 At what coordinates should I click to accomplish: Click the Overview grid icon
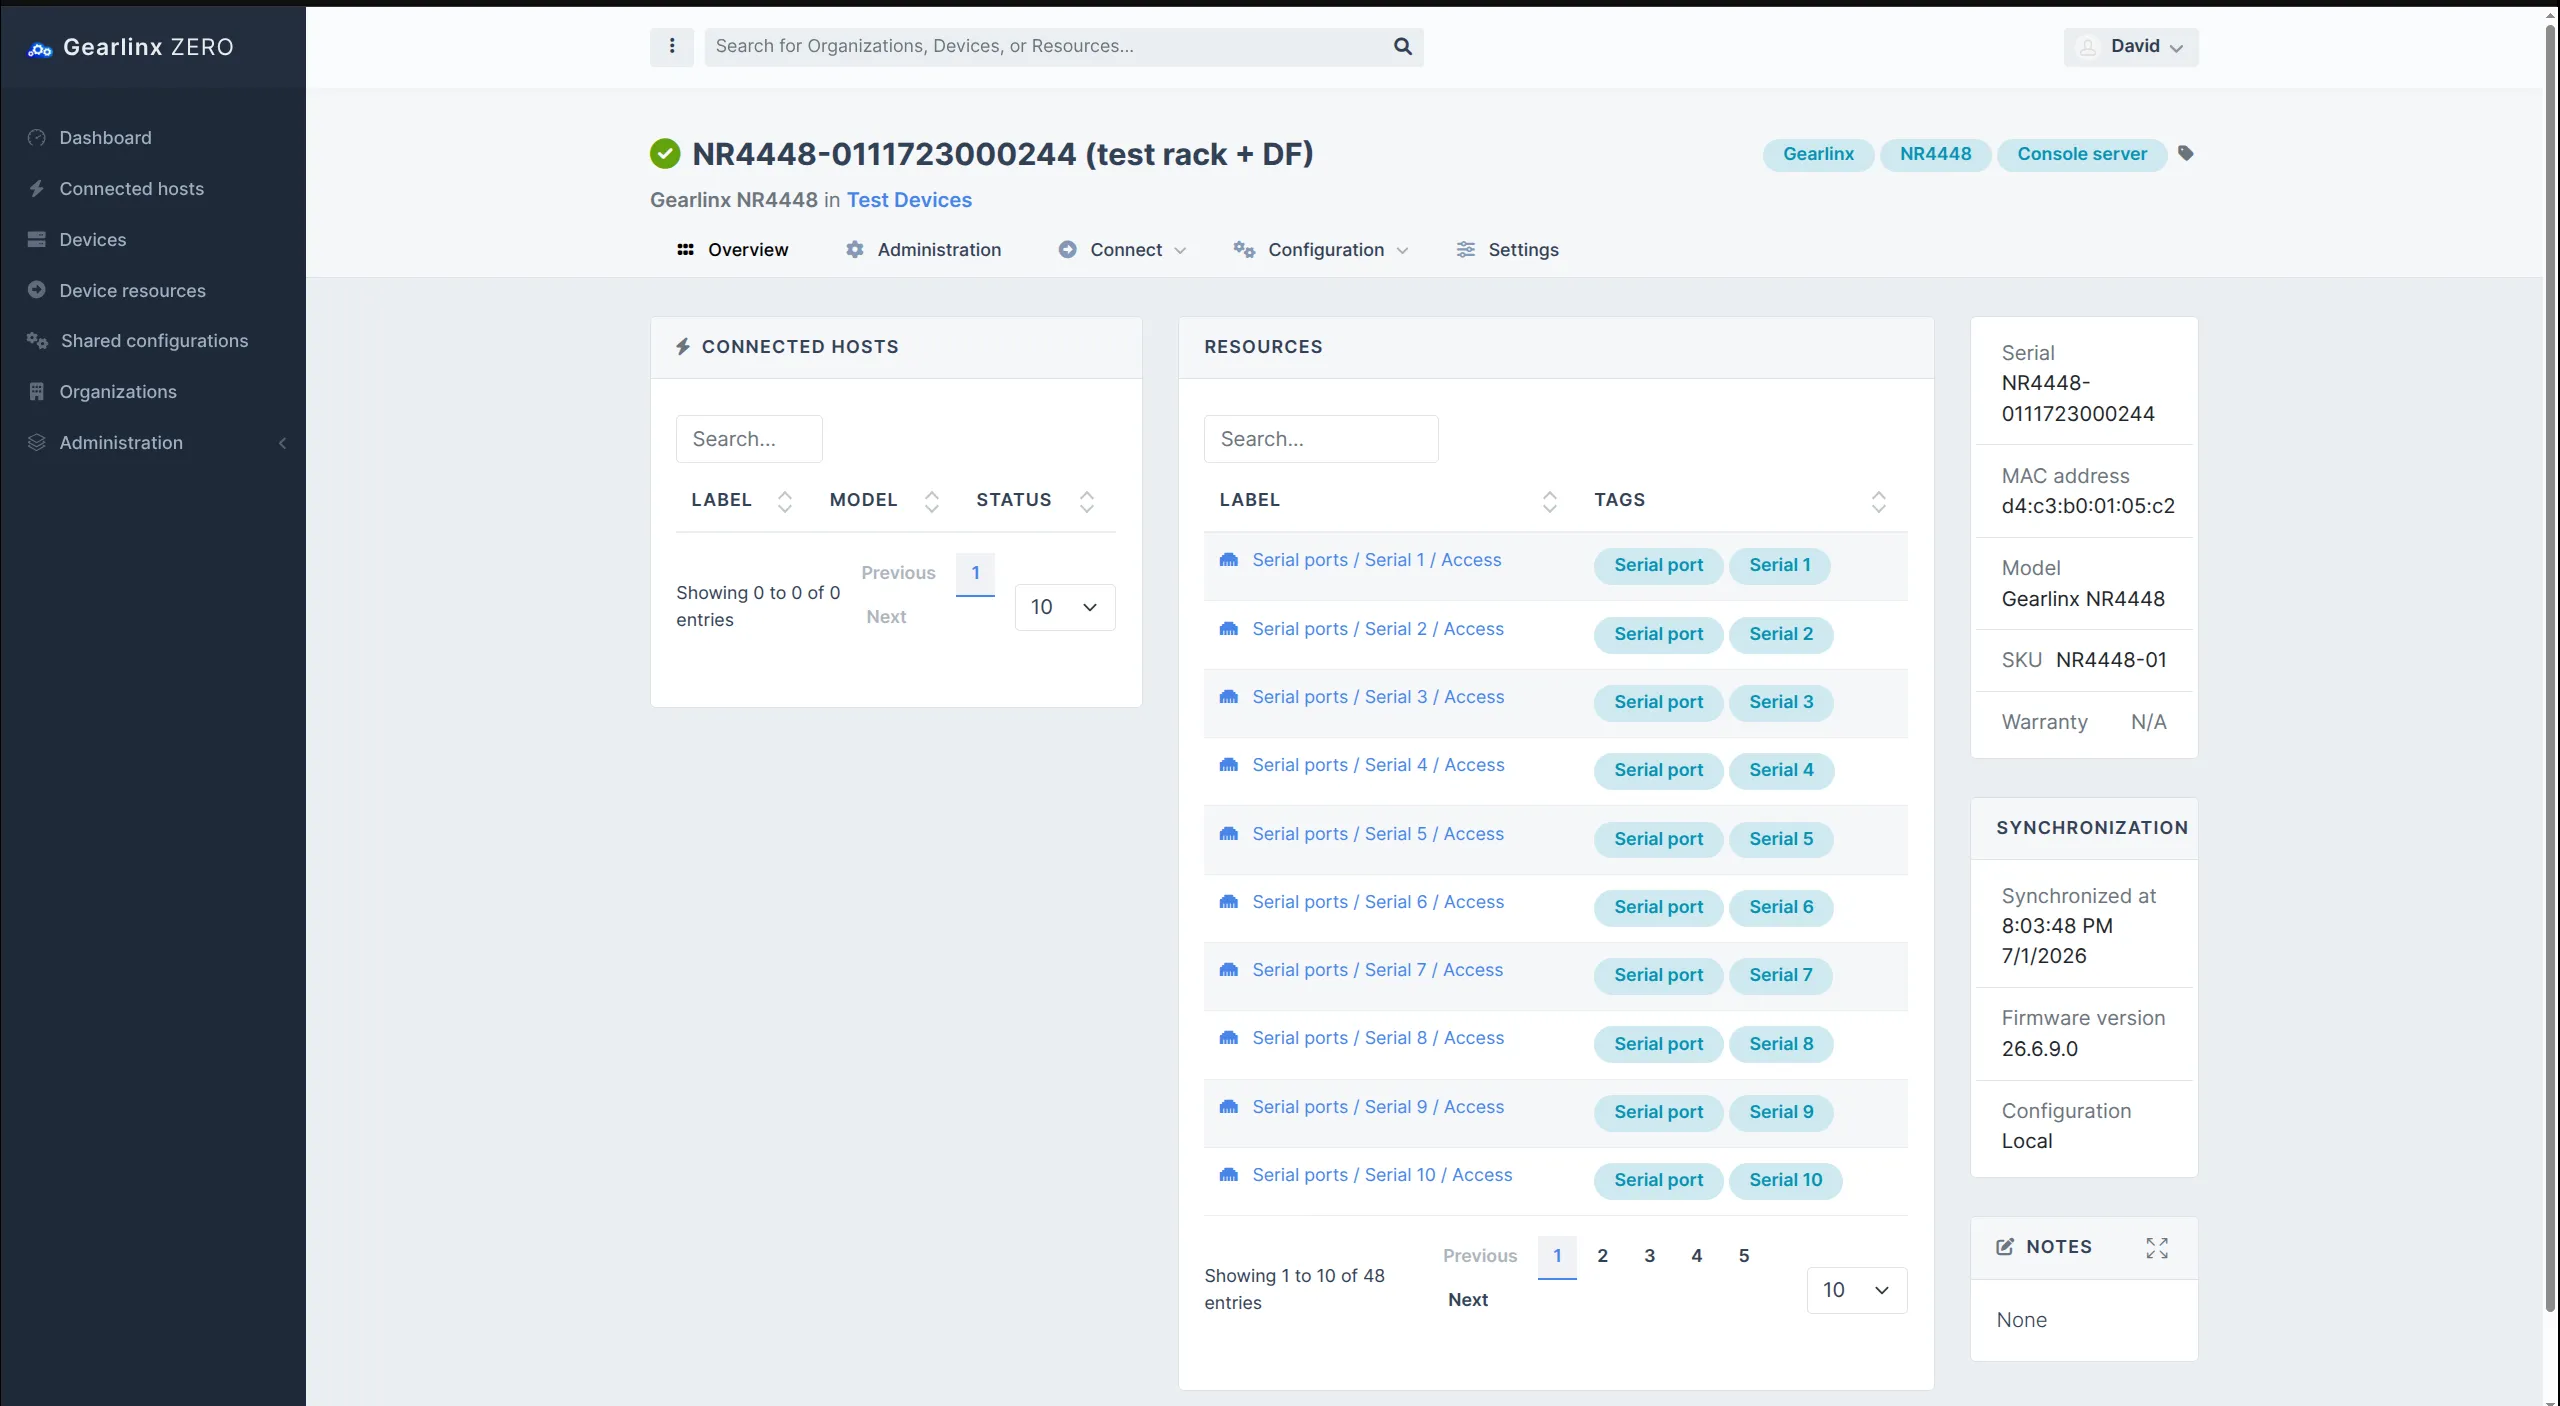pos(685,250)
